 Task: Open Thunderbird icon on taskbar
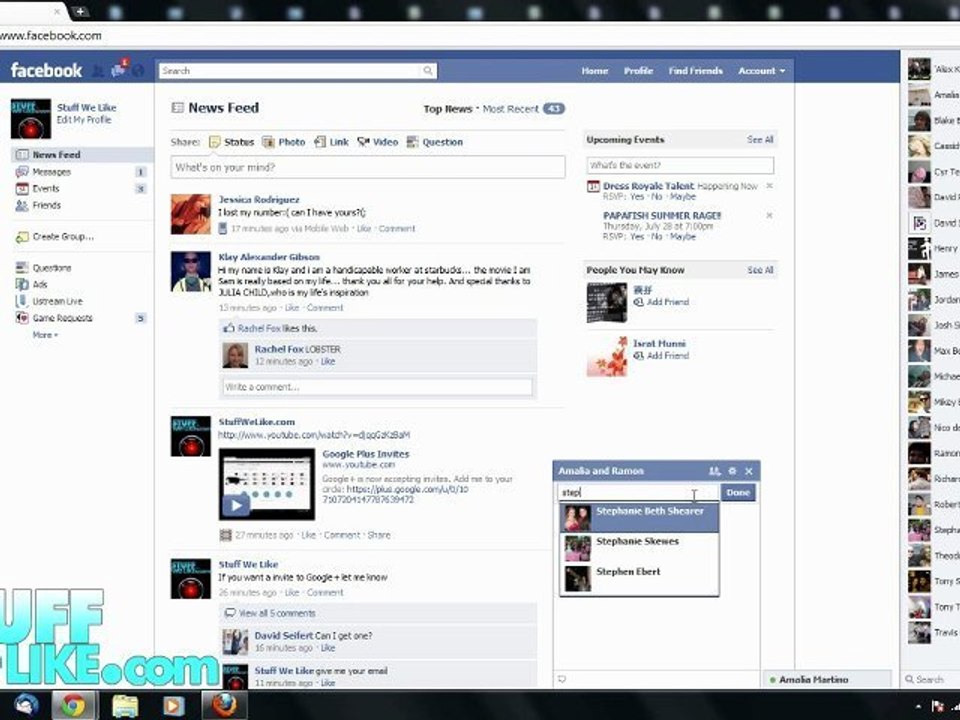coord(26,705)
